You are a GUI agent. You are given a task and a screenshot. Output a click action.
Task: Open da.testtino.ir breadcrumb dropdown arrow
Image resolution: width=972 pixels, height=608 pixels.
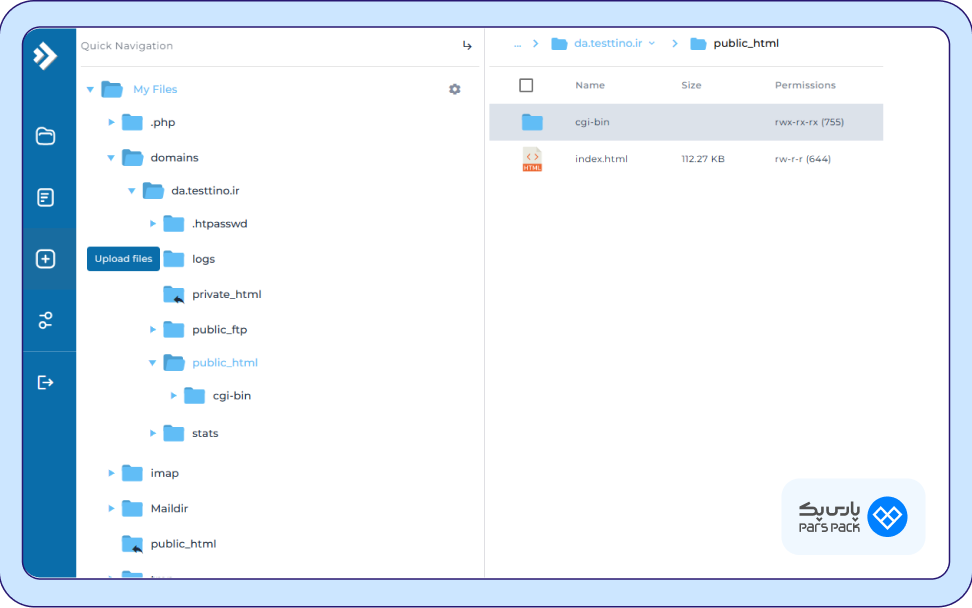pos(652,43)
